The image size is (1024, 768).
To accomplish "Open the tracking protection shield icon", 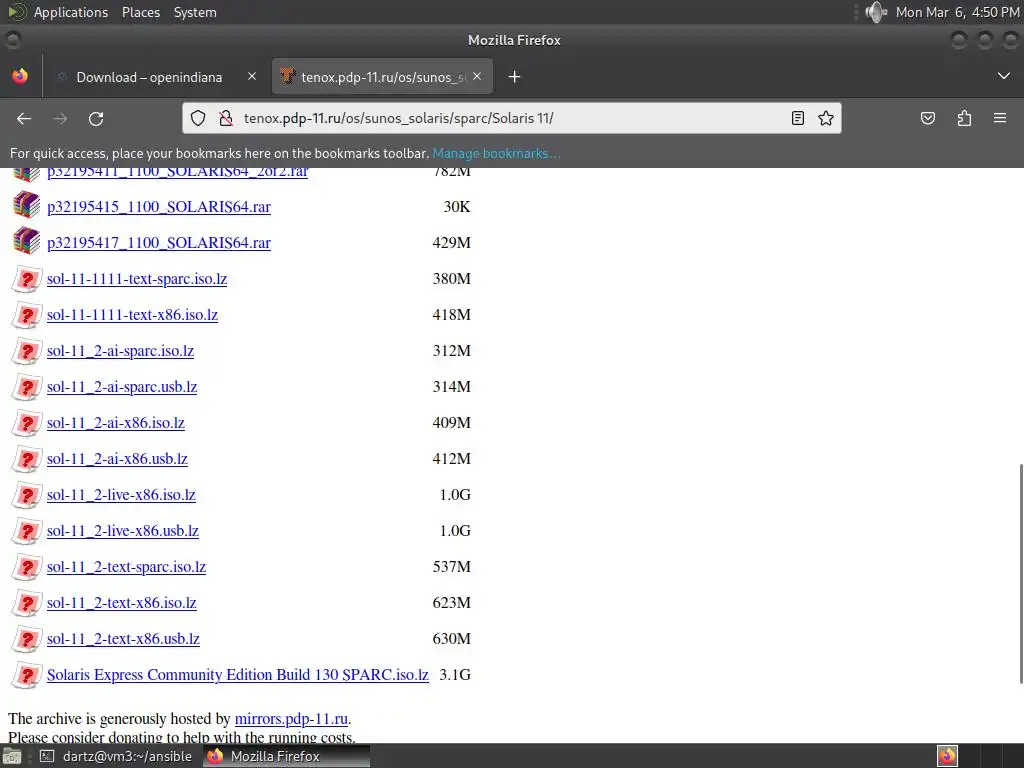I will coord(198,118).
